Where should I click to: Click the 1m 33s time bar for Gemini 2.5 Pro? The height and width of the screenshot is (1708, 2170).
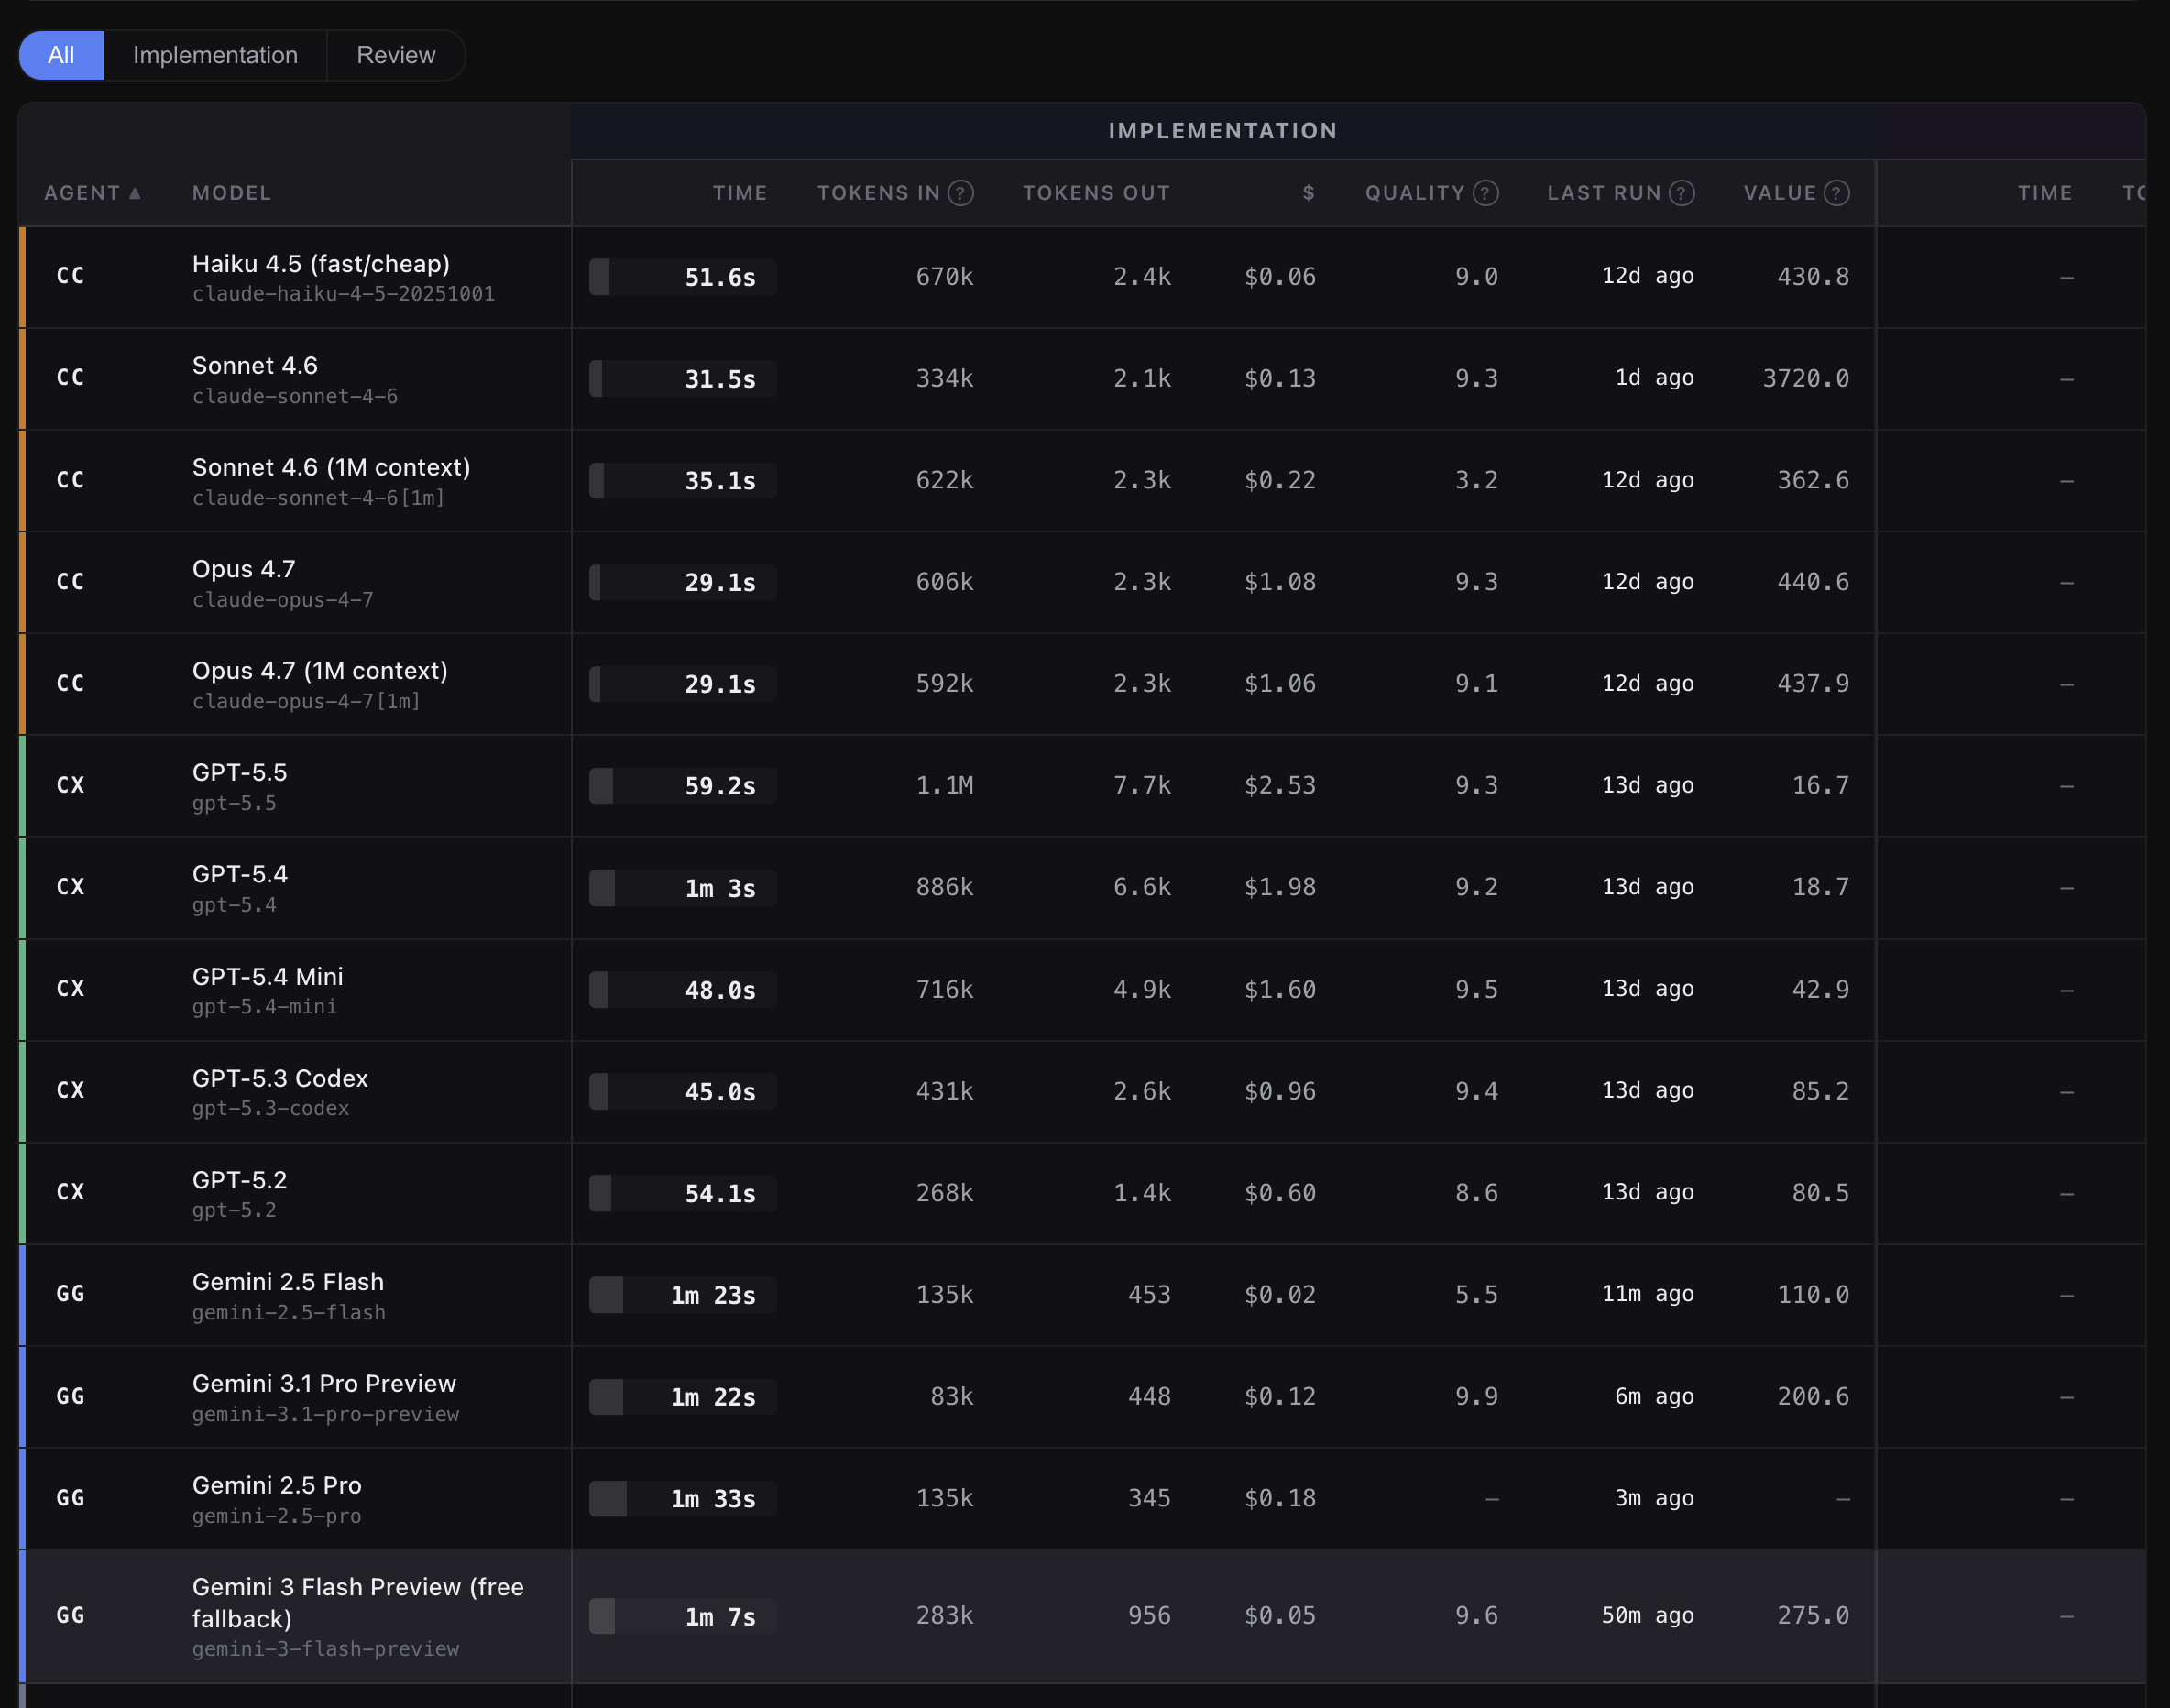click(683, 1499)
